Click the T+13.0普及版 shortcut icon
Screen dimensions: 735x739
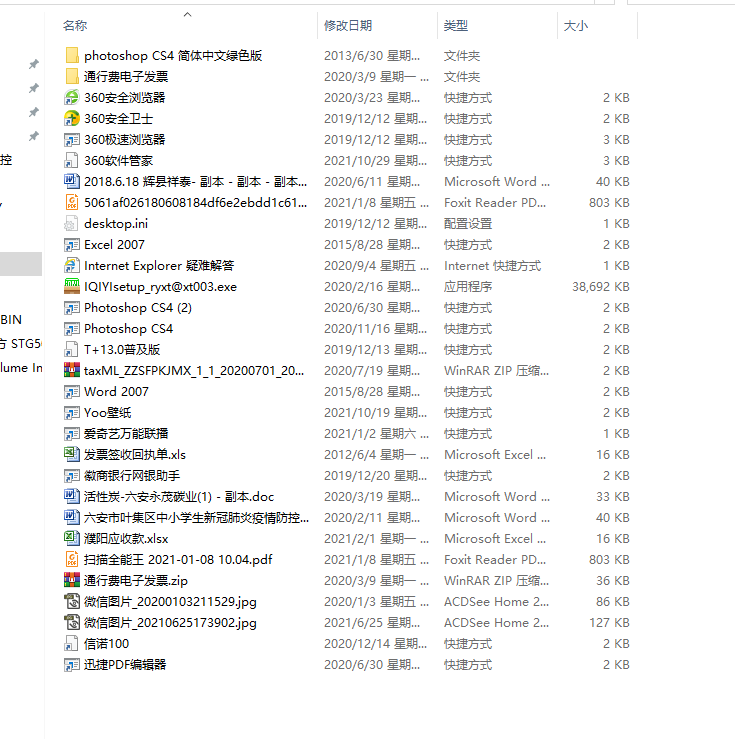pos(72,350)
